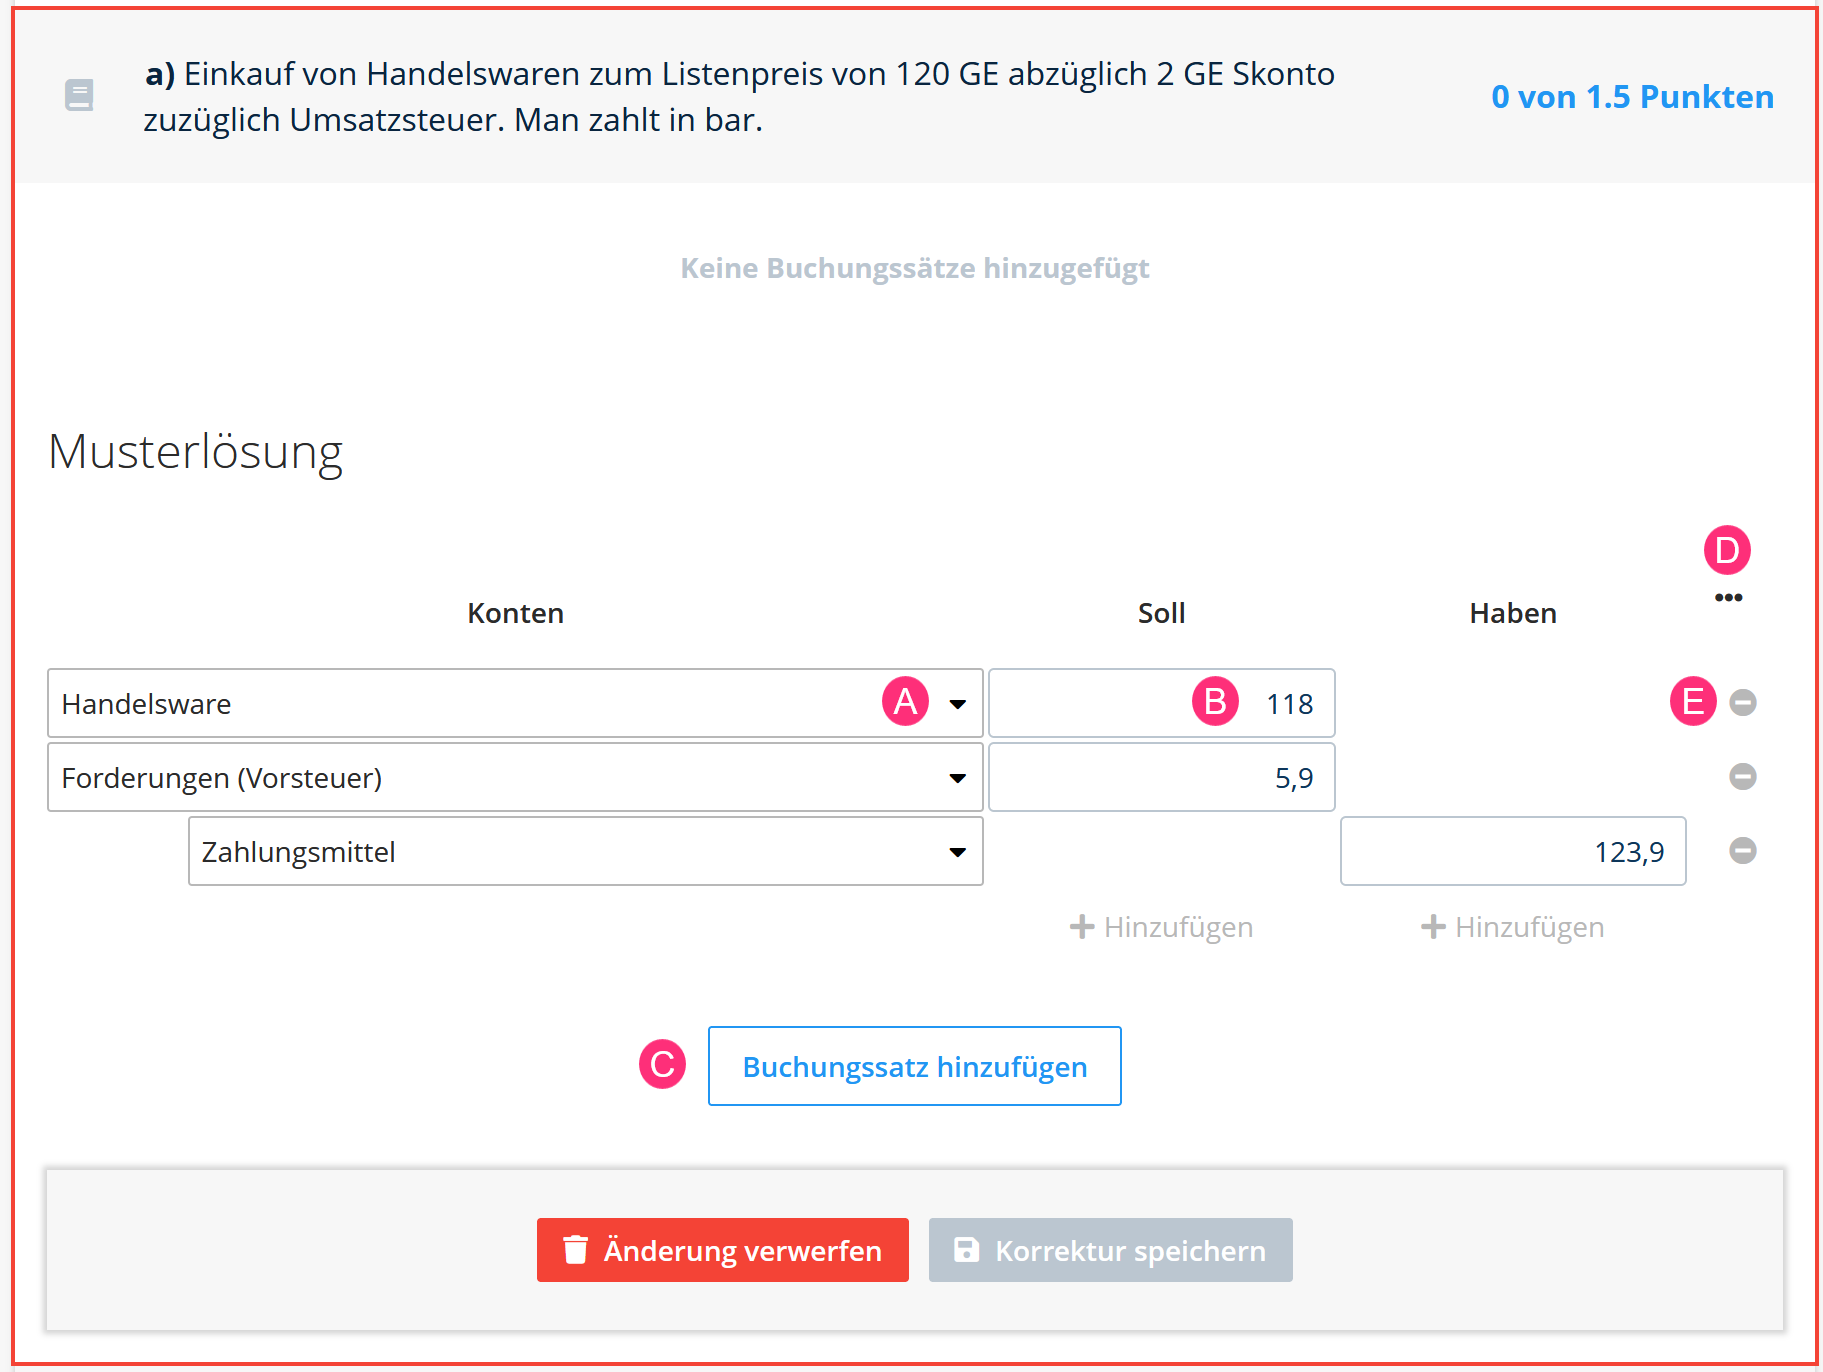Click the Soll field containing 5,9

coord(1162,777)
